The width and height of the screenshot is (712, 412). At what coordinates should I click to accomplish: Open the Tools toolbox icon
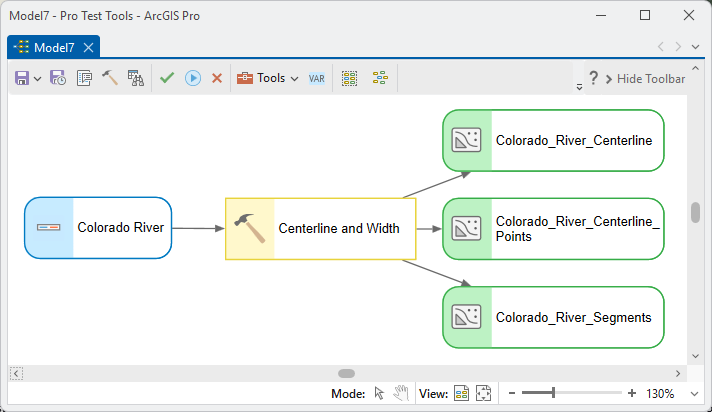(245, 78)
